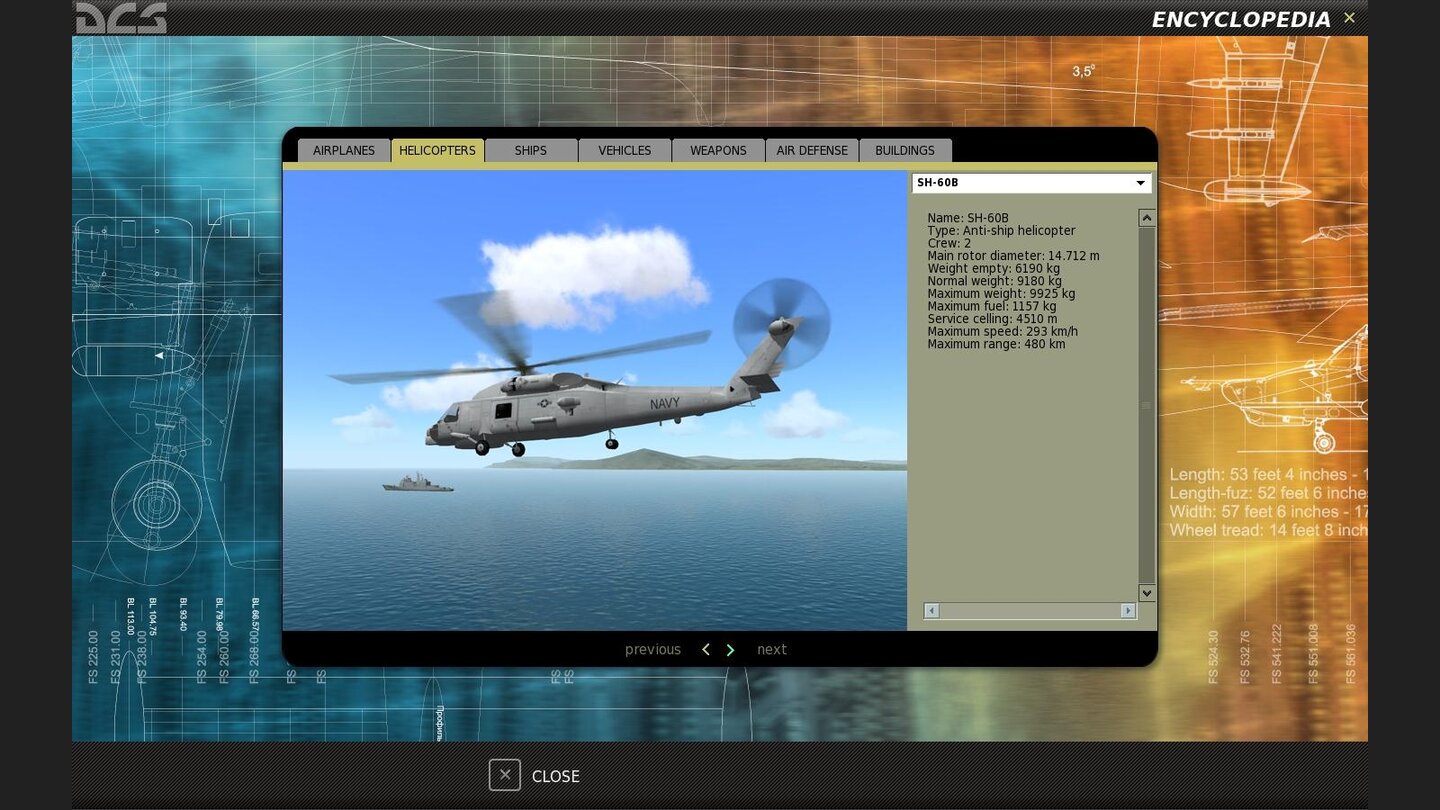Image resolution: width=1440 pixels, height=810 pixels.
Task: Click 'Maximum weight: 9925 kg' line
Action: (1001, 294)
